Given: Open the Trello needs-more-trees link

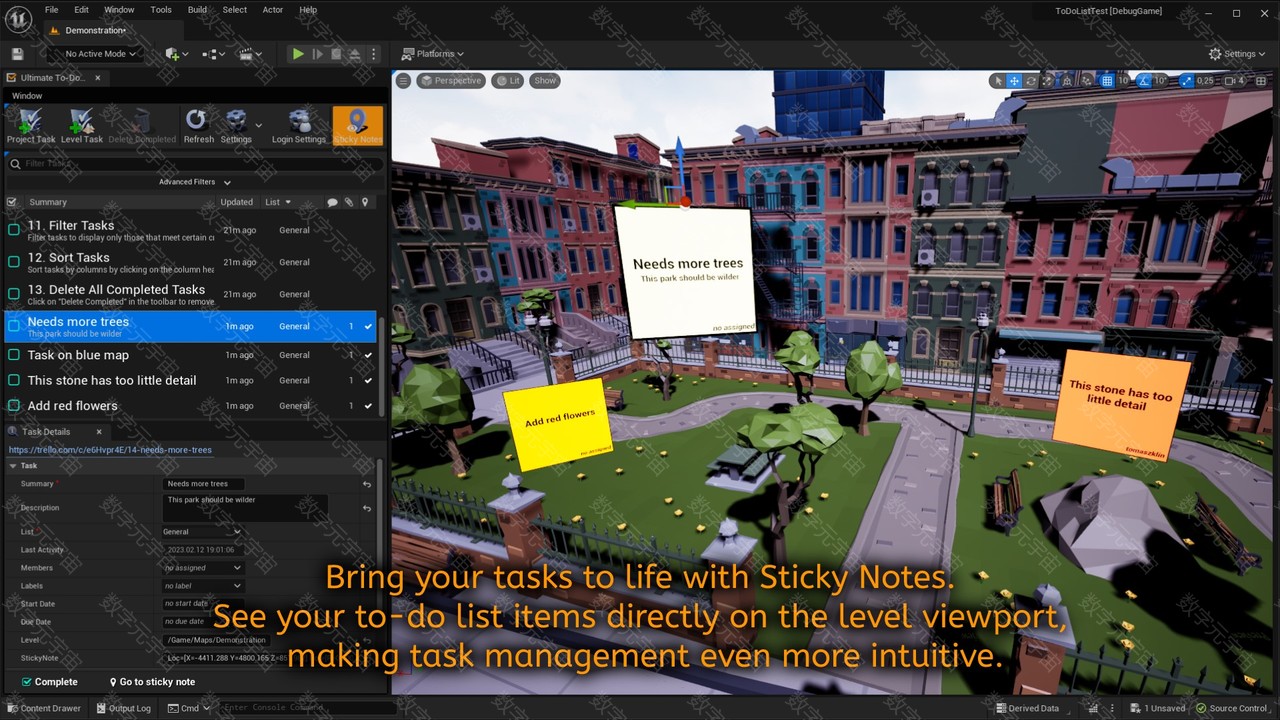Looking at the screenshot, I should [x=110, y=450].
